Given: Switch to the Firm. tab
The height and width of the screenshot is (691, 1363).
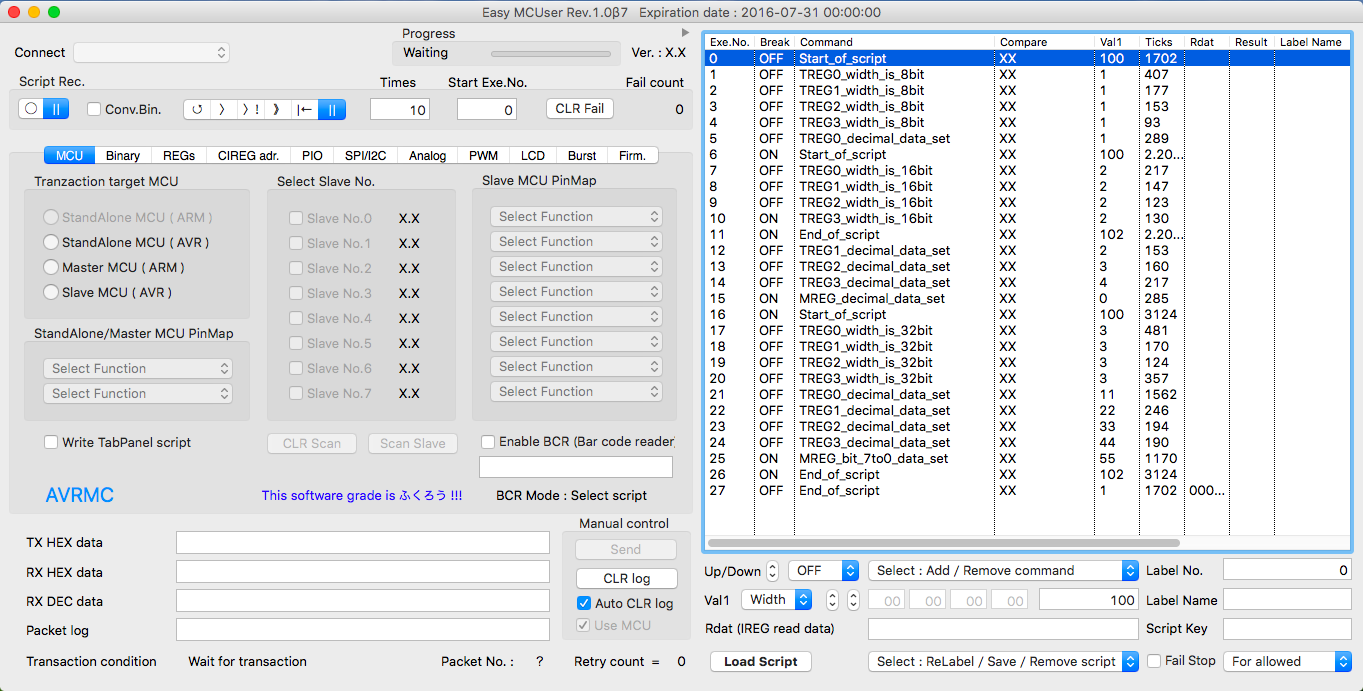Looking at the screenshot, I should tap(633, 155).
